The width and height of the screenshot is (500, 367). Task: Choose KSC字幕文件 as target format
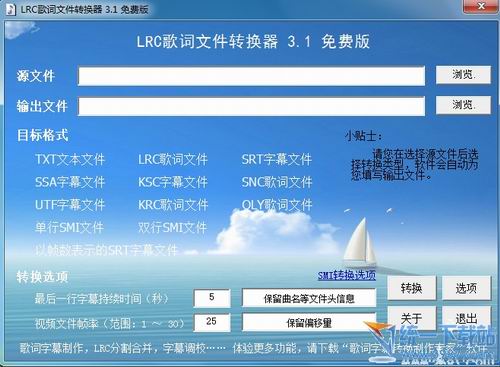coord(173,182)
